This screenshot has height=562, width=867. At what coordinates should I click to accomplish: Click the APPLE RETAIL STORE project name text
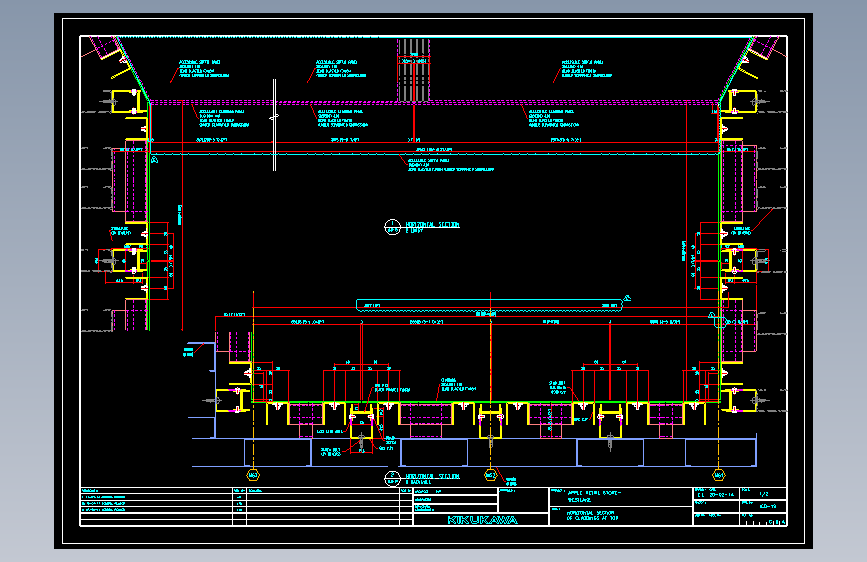coord(595,492)
